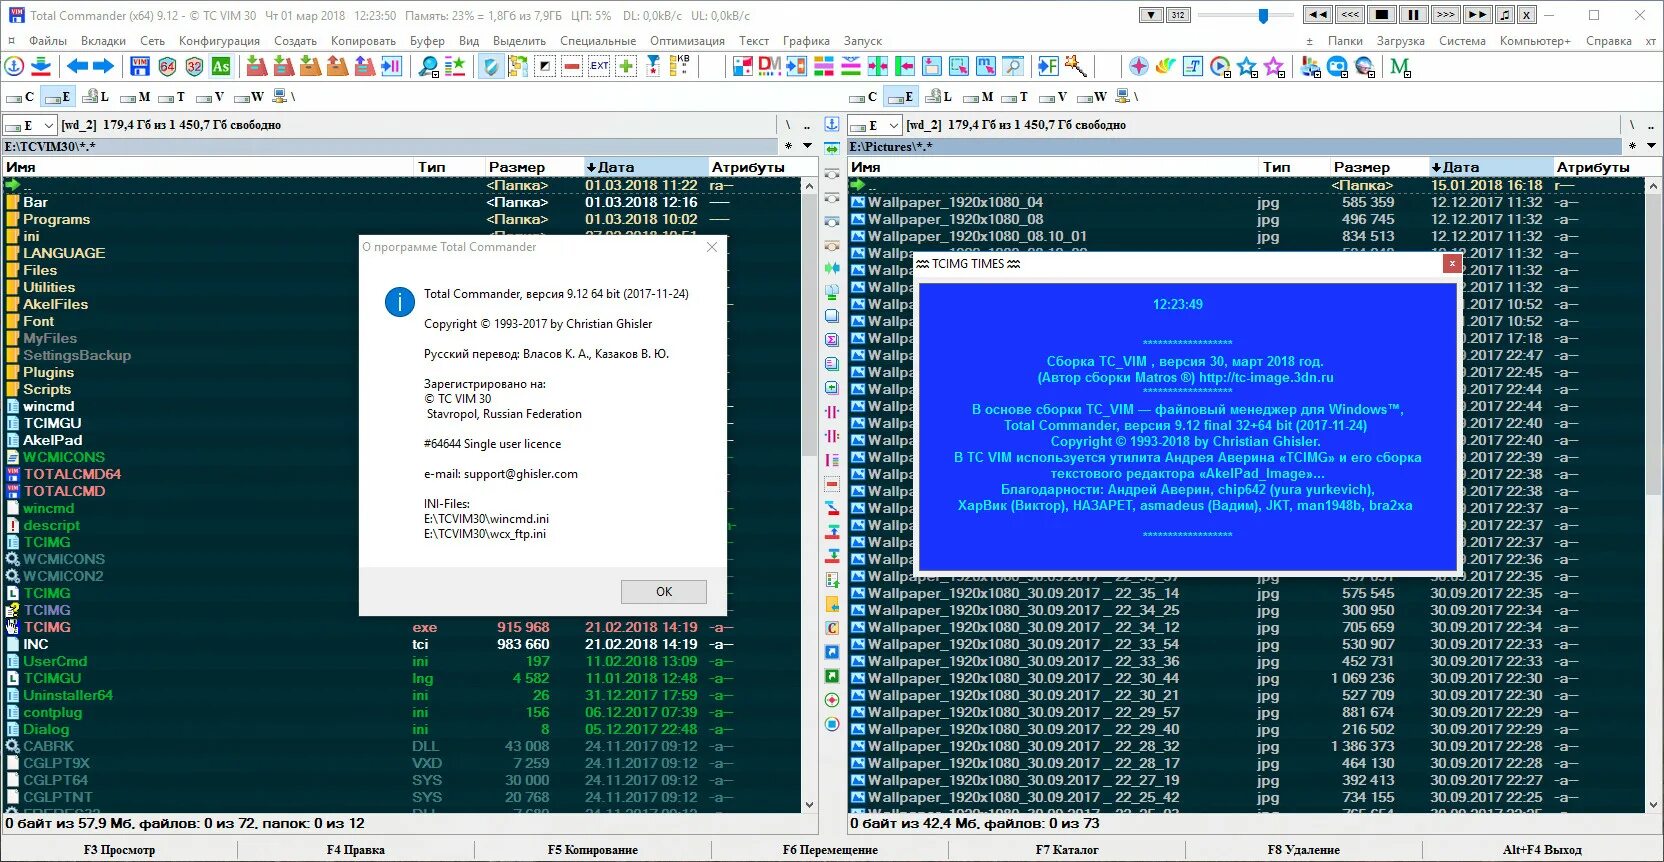Click the EXT selection toolbar icon
Screen dimensions: 1664x862
[x=599, y=67]
